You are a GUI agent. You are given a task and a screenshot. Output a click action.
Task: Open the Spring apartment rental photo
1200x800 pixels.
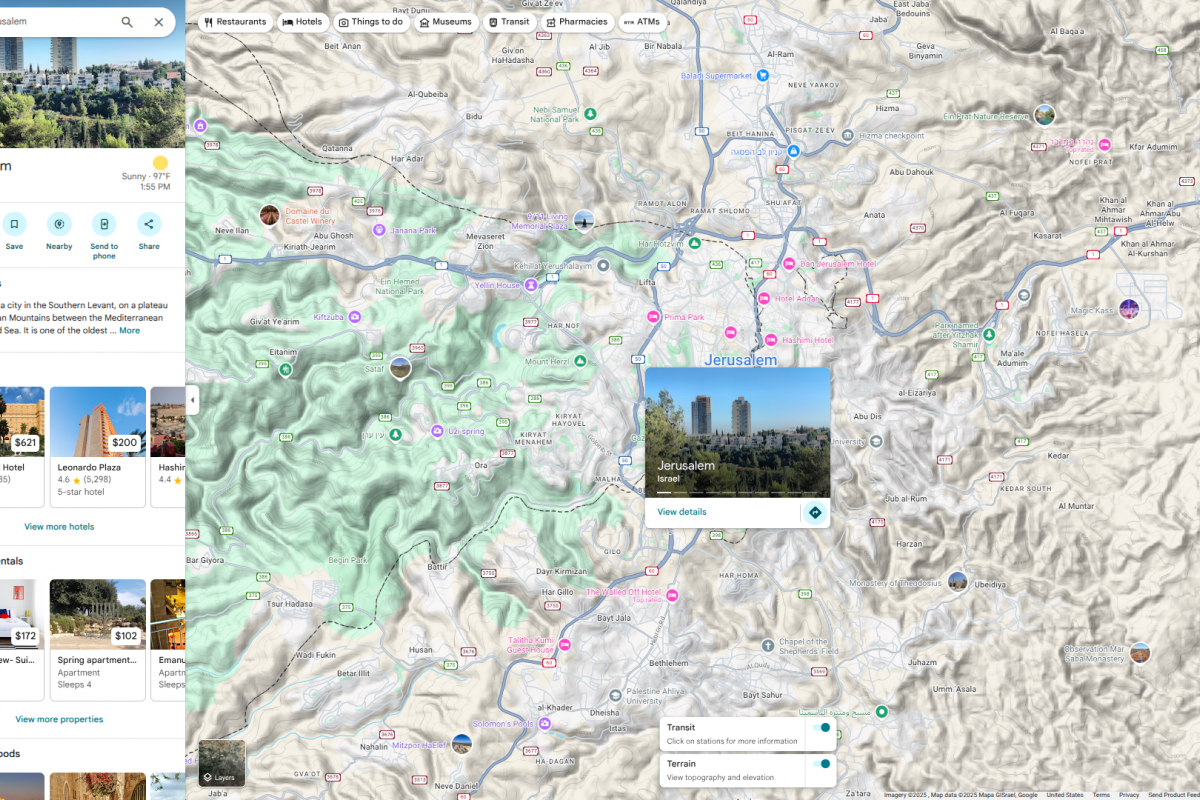pyautogui.click(x=98, y=614)
